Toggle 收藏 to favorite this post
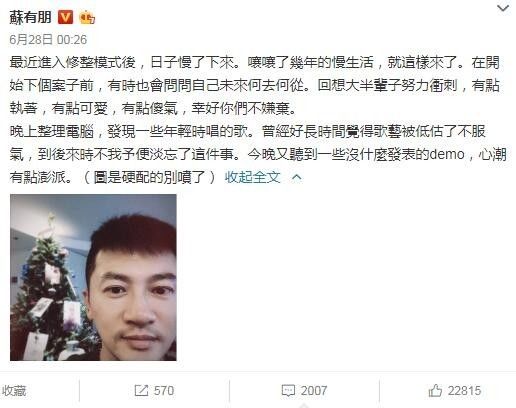This screenshot has height=408, width=516. [x=13, y=391]
